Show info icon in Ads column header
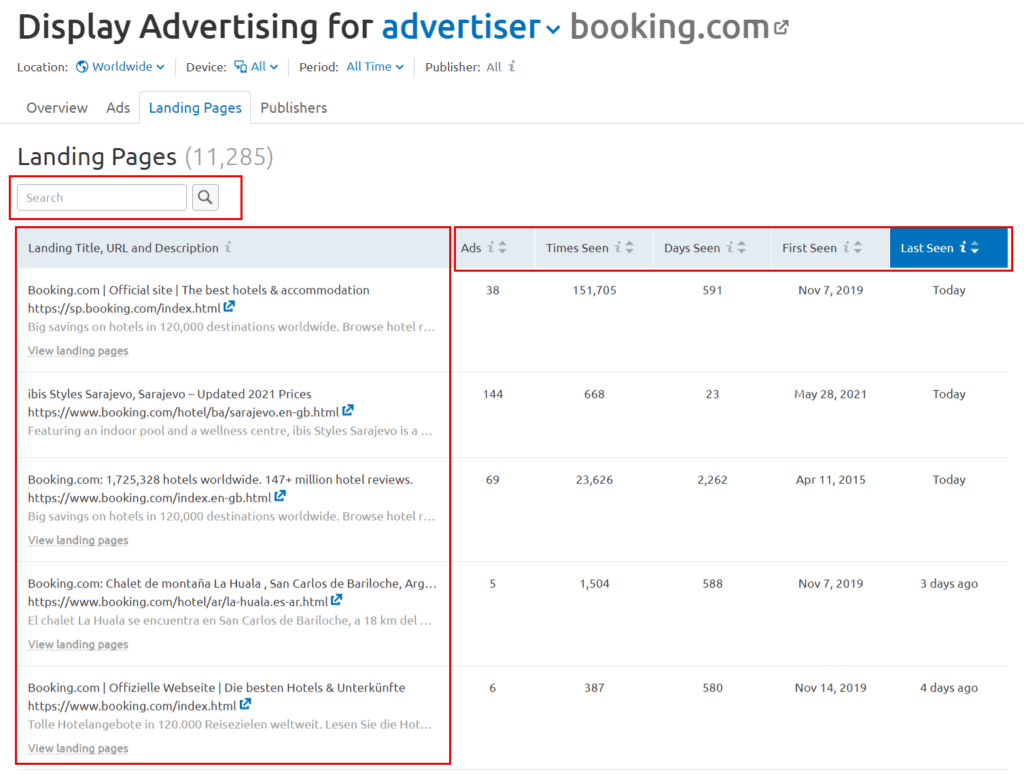 click(490, 247)
